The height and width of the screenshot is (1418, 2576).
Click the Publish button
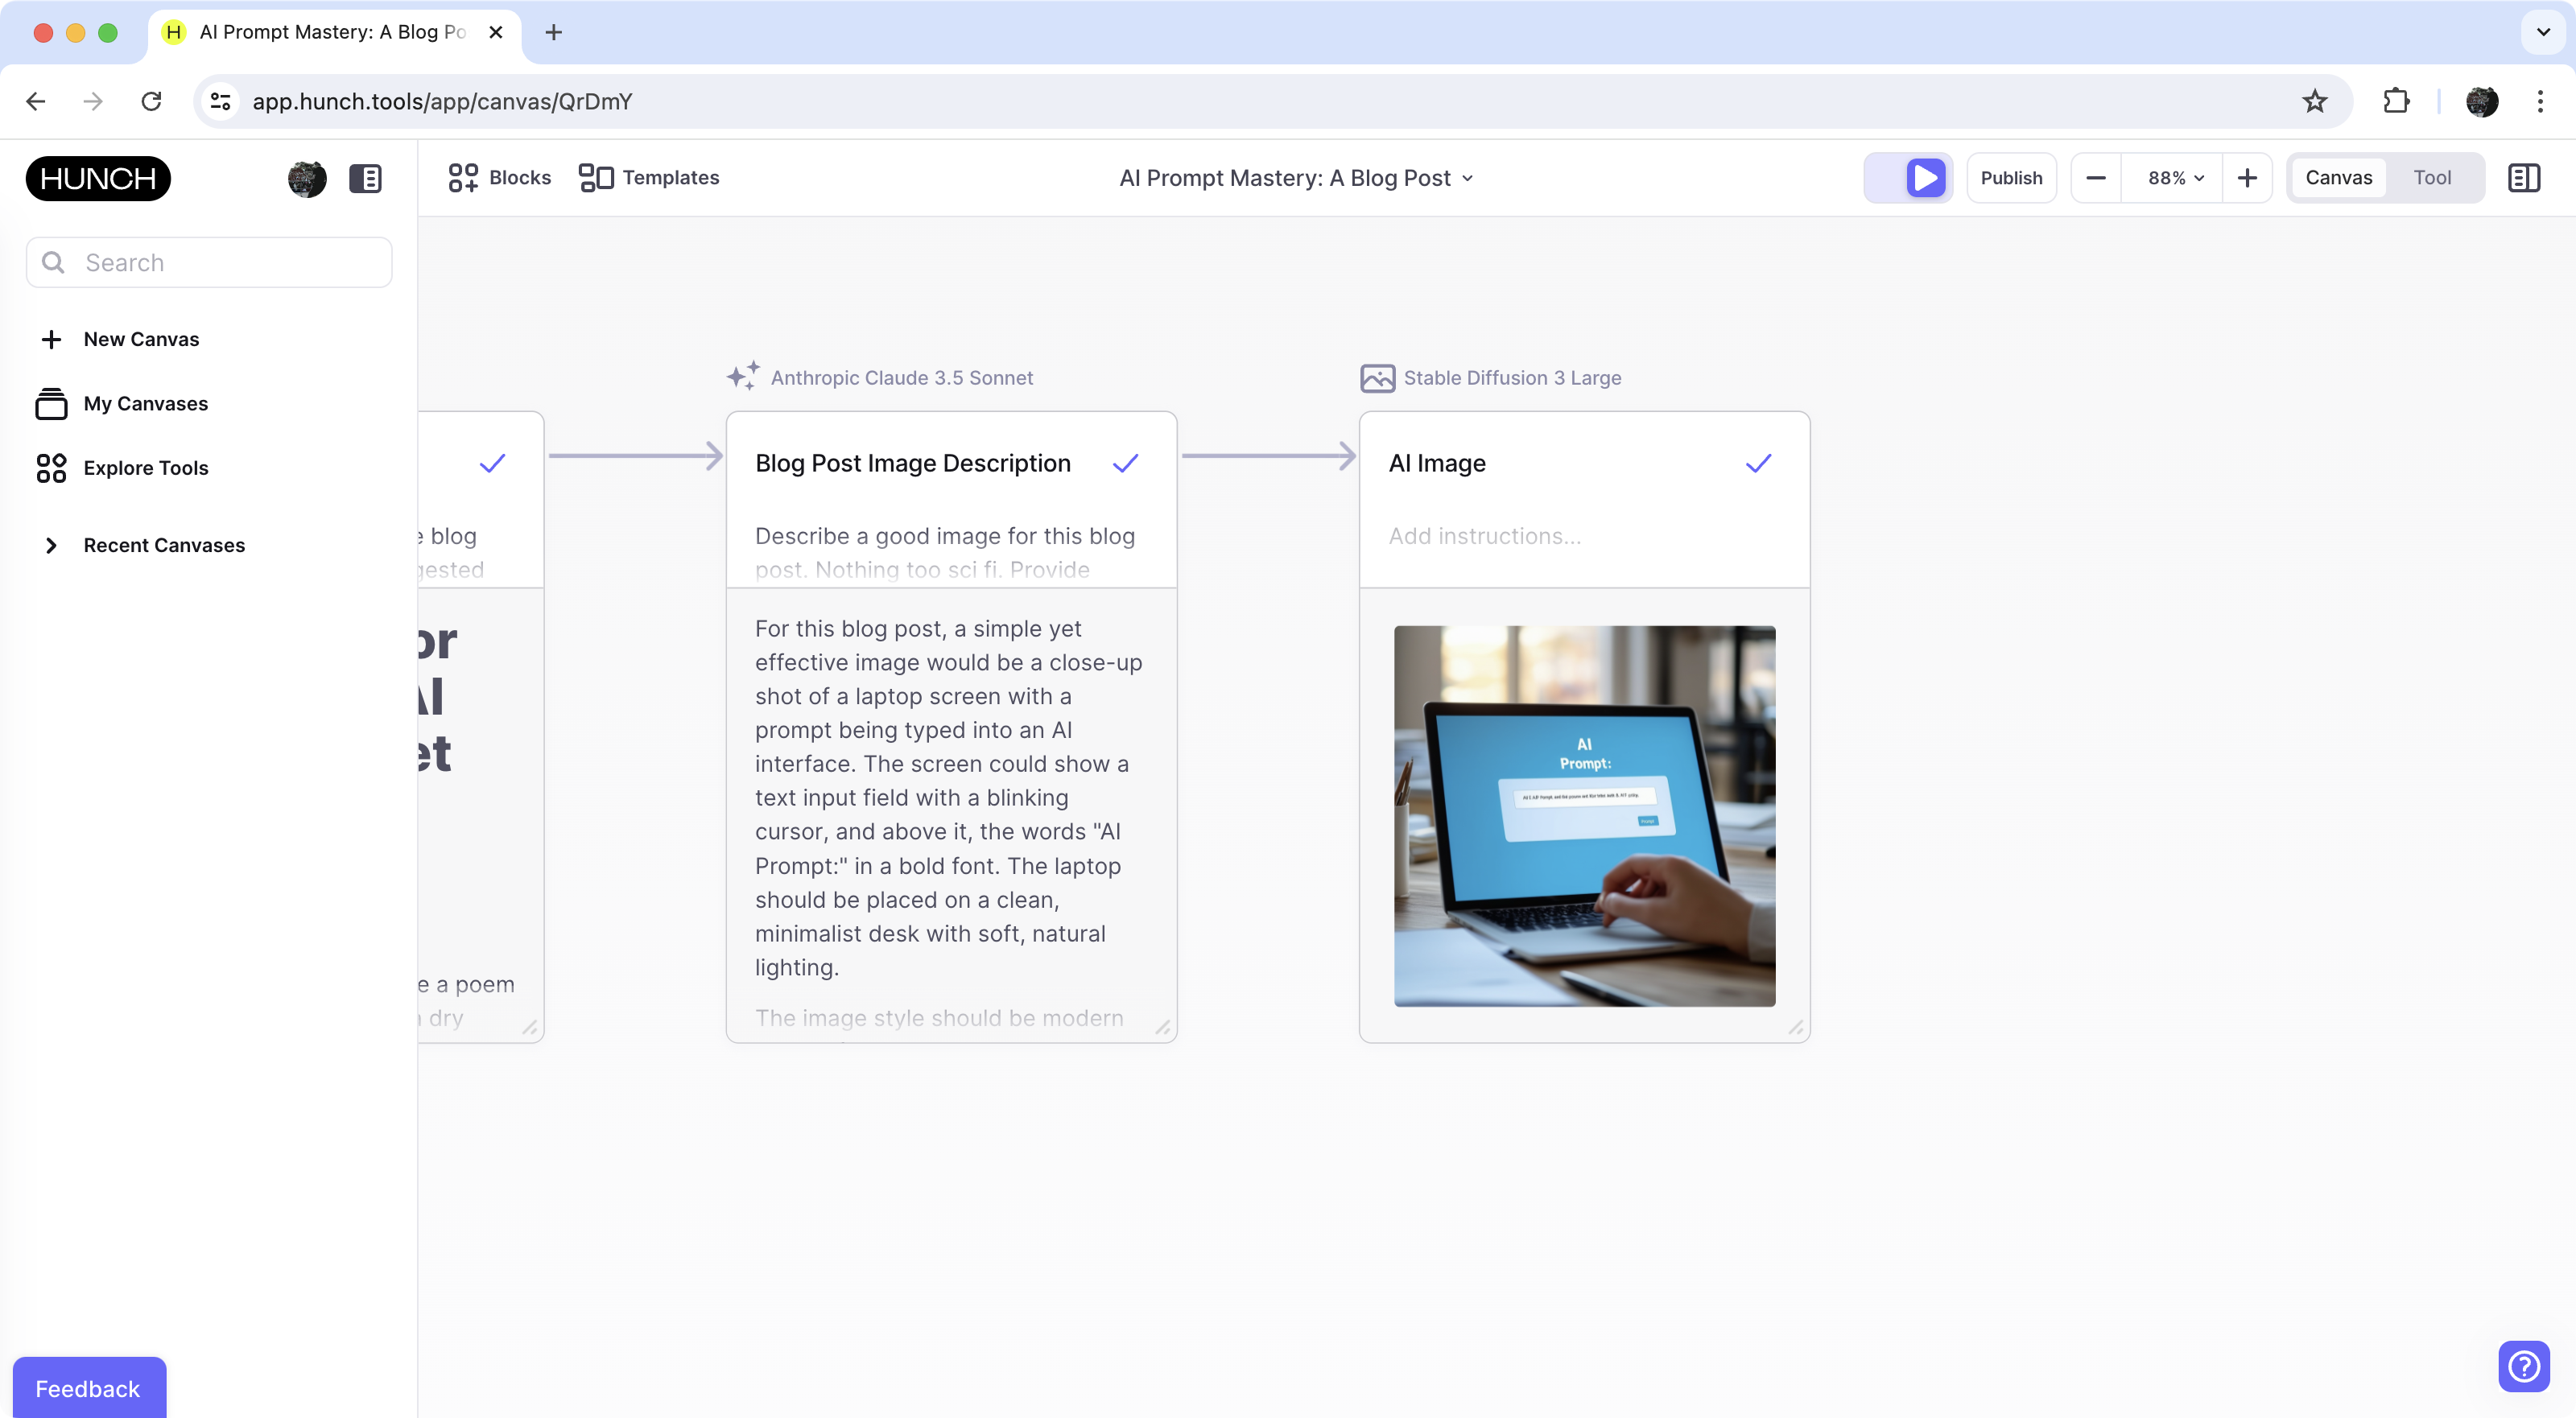point(2012,177)
